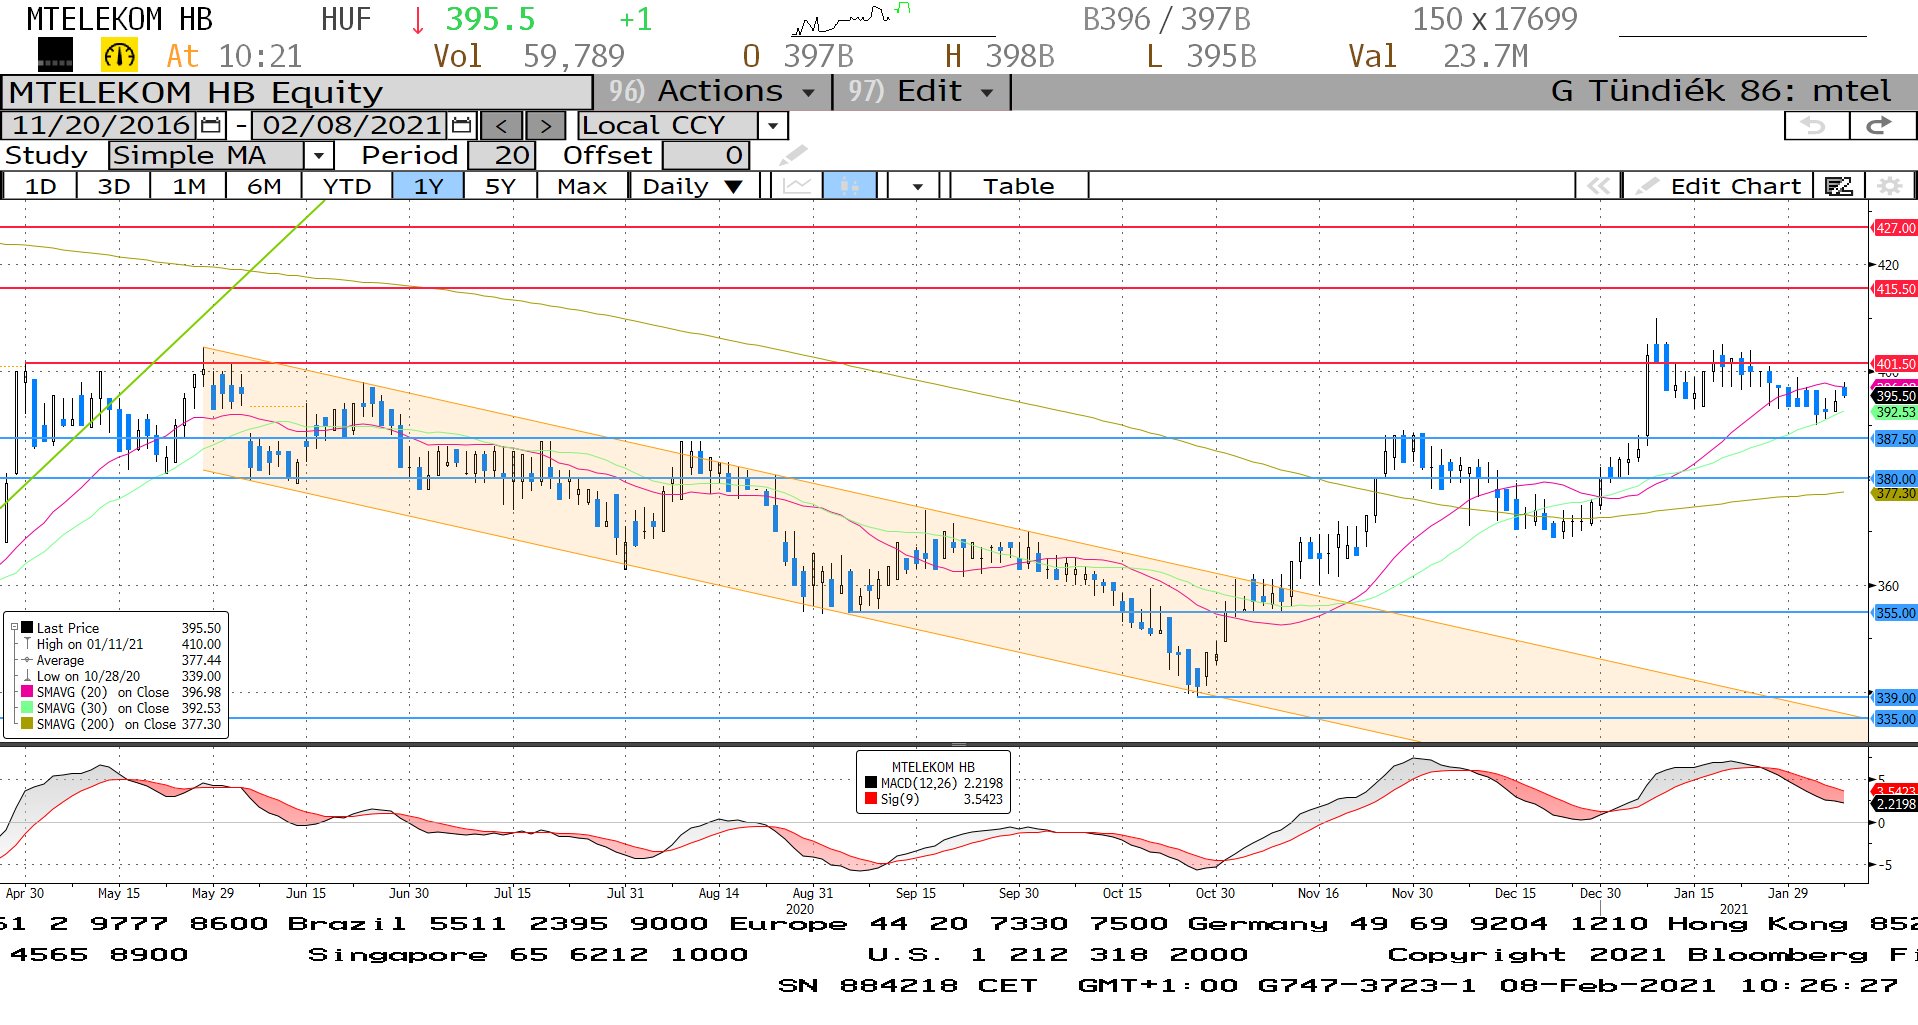Viewport: 1918px width, 1025px height.
Task: Click the 339.00 blue price level label
Action: click(1894, 698)
